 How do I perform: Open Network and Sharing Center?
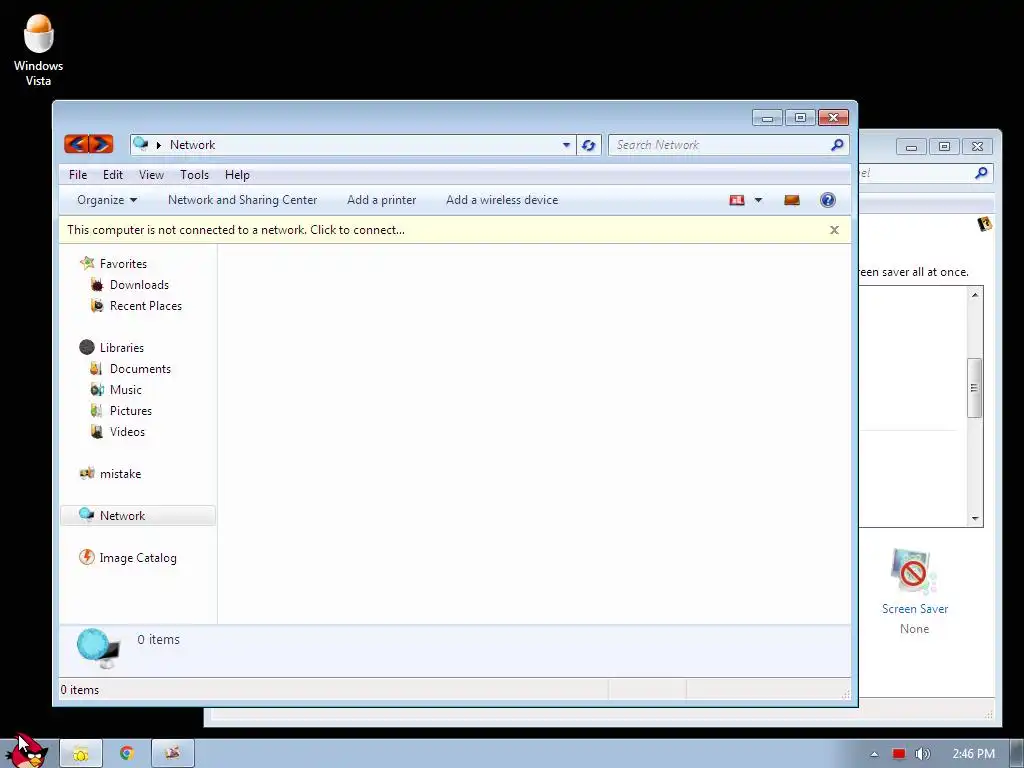(242, 200)
